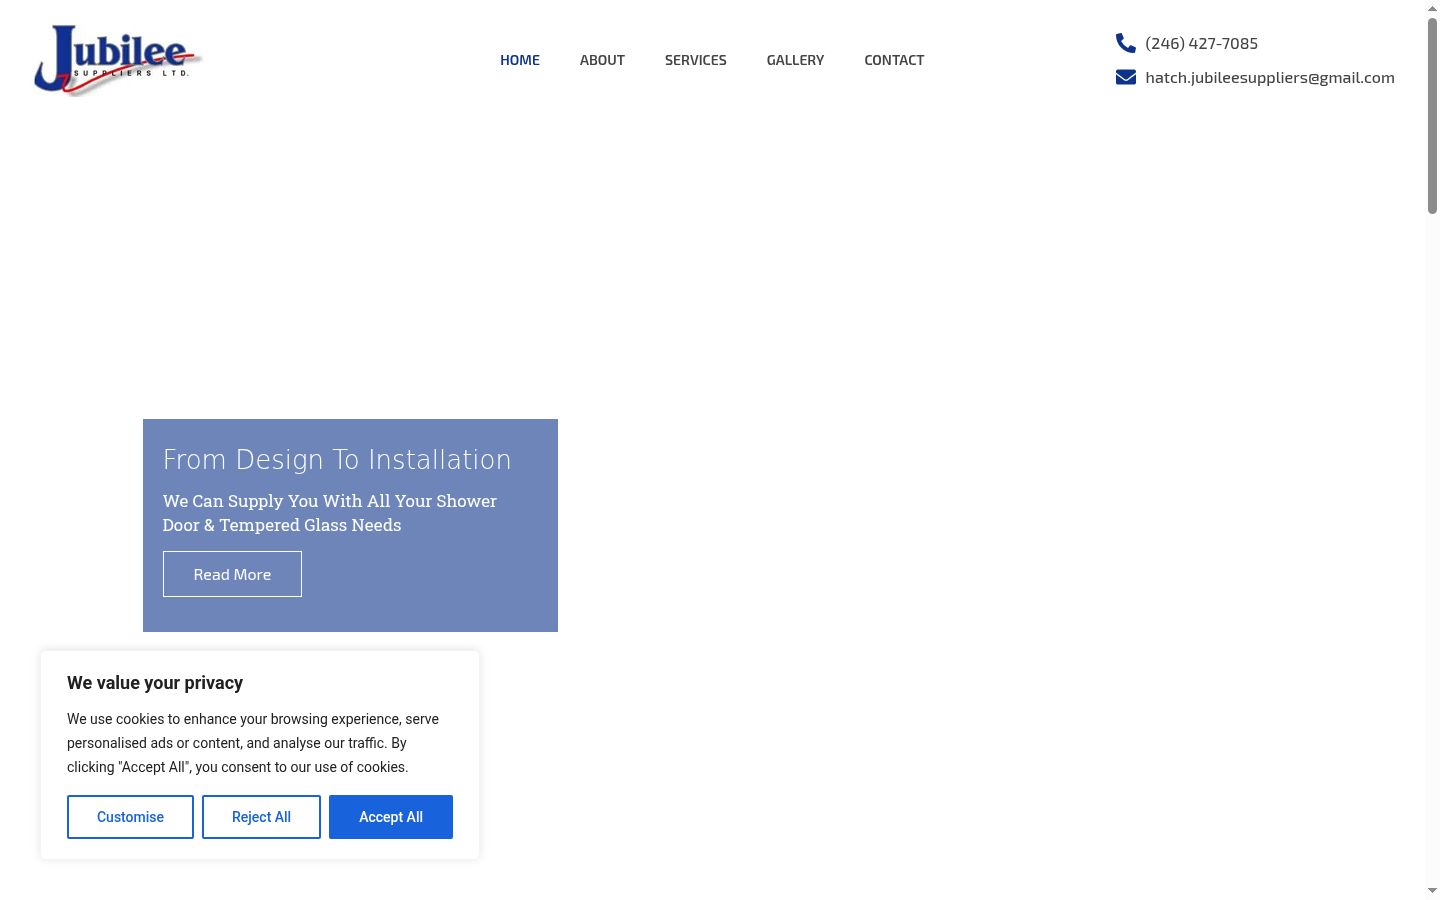Reject all cookies
1440x900 pixels.
[261, 817]
